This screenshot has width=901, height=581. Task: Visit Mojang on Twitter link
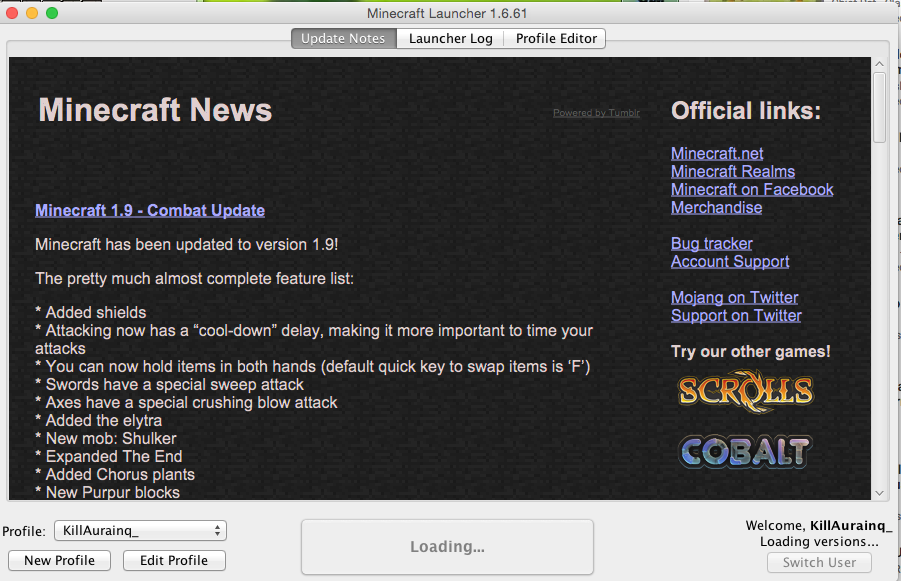tap(734, 298)
